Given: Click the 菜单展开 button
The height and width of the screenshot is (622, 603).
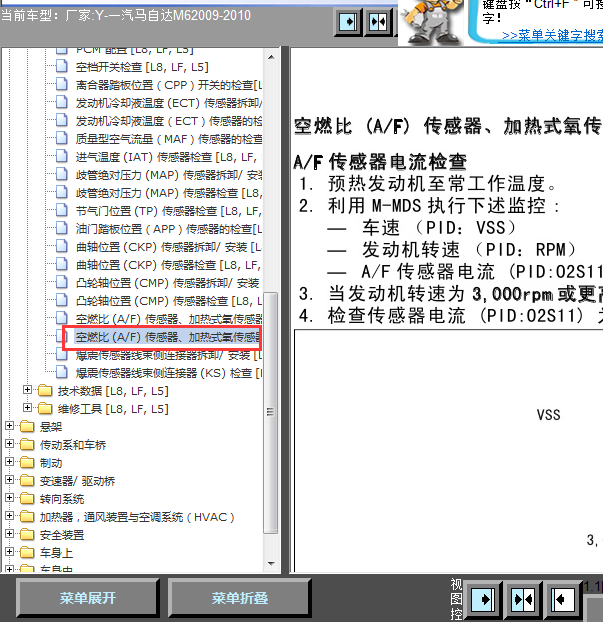Looking at the screenshot, I should tap(88, 598).
